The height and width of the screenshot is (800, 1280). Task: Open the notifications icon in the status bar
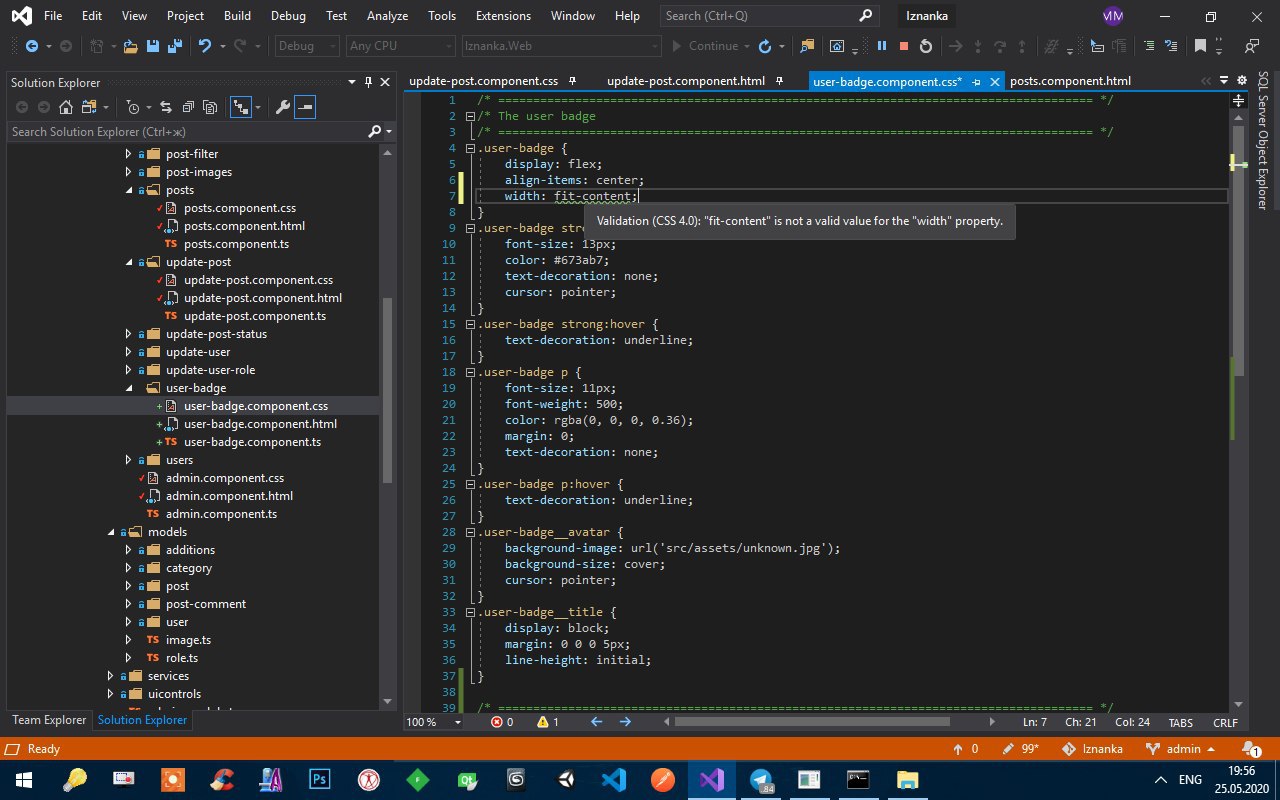click(1251, 748)
